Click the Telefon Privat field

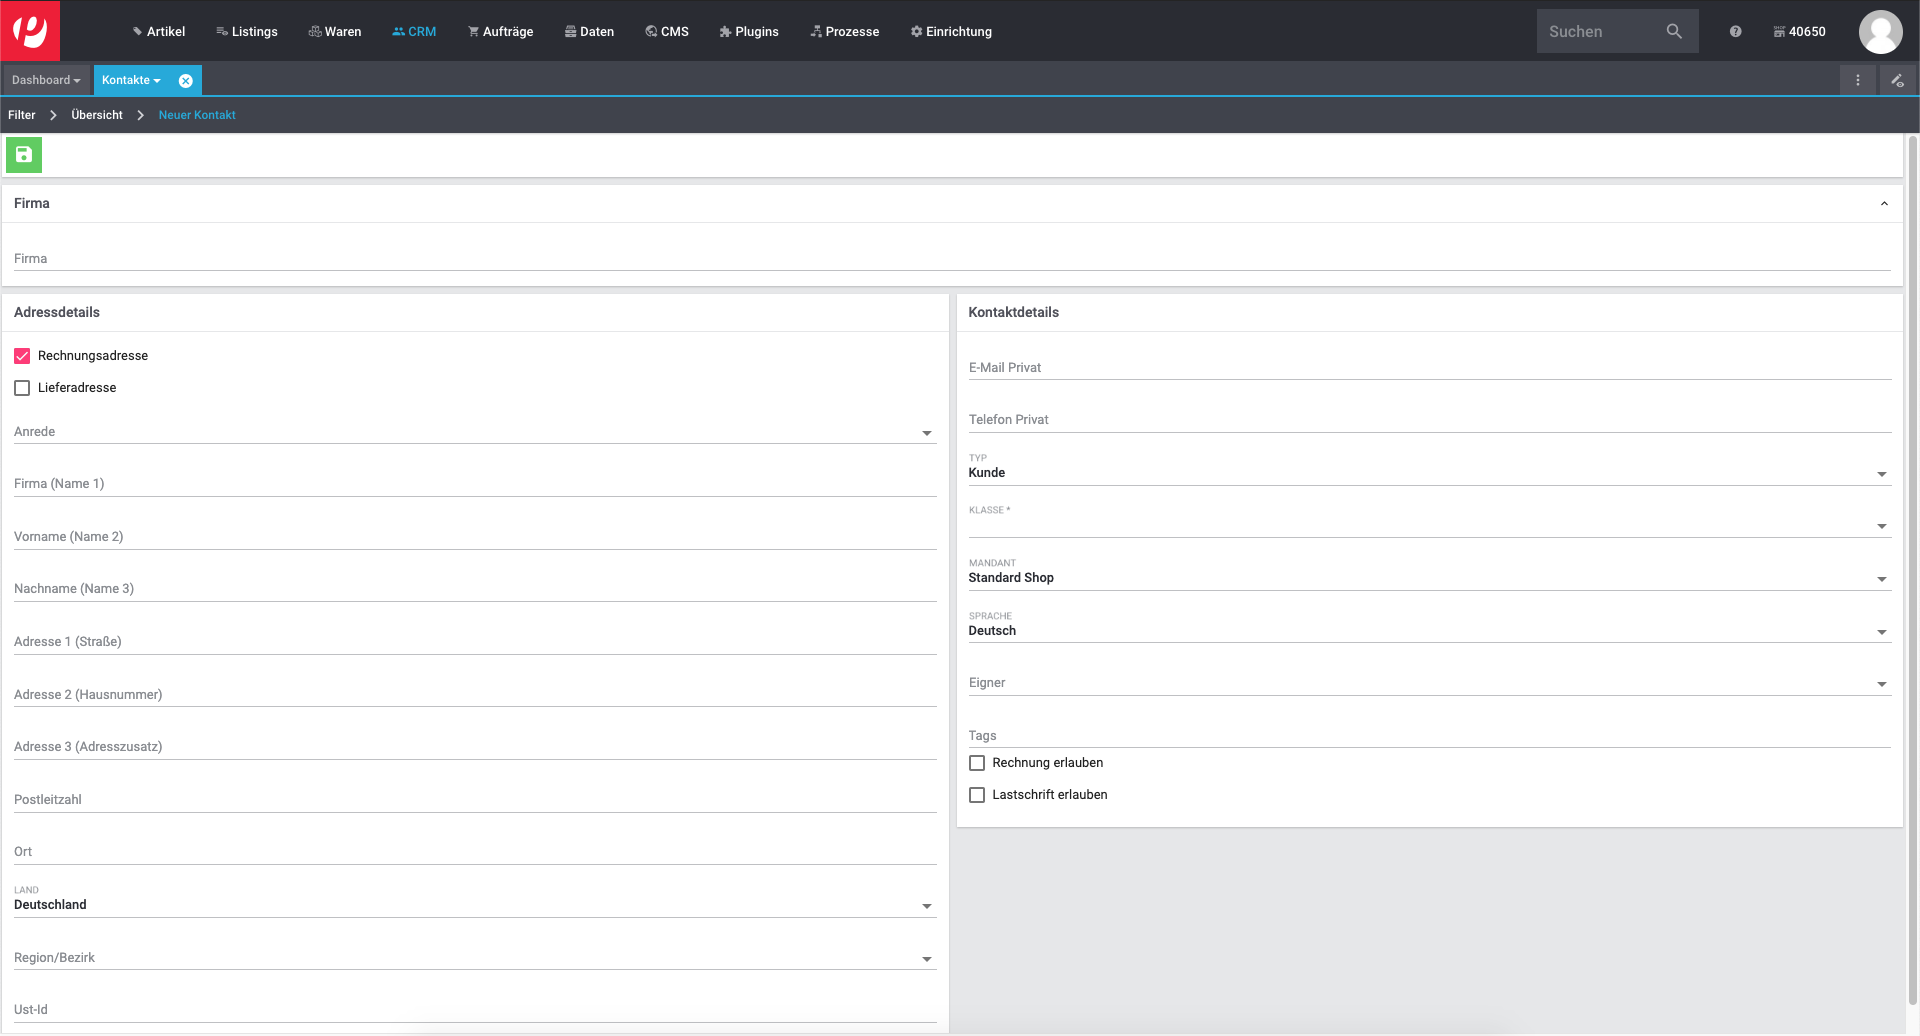(x=1430, y=421)
